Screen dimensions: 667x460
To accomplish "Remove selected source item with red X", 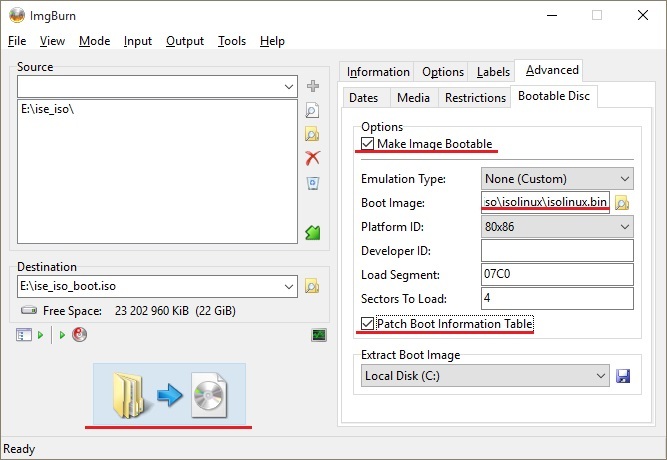I will pos(313,158).
